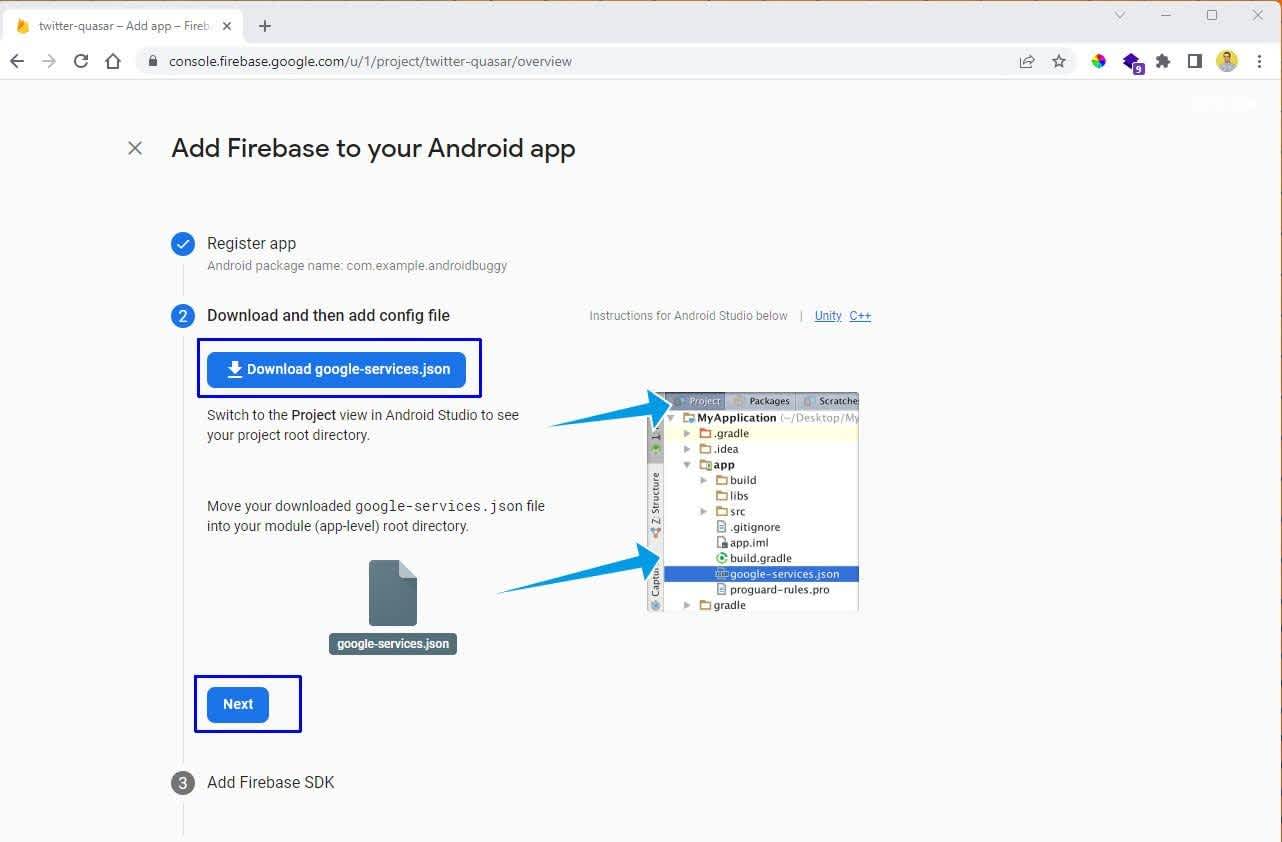Click the Add Firebase to your Android app title
1282x842 pixels.
point(373,149)
